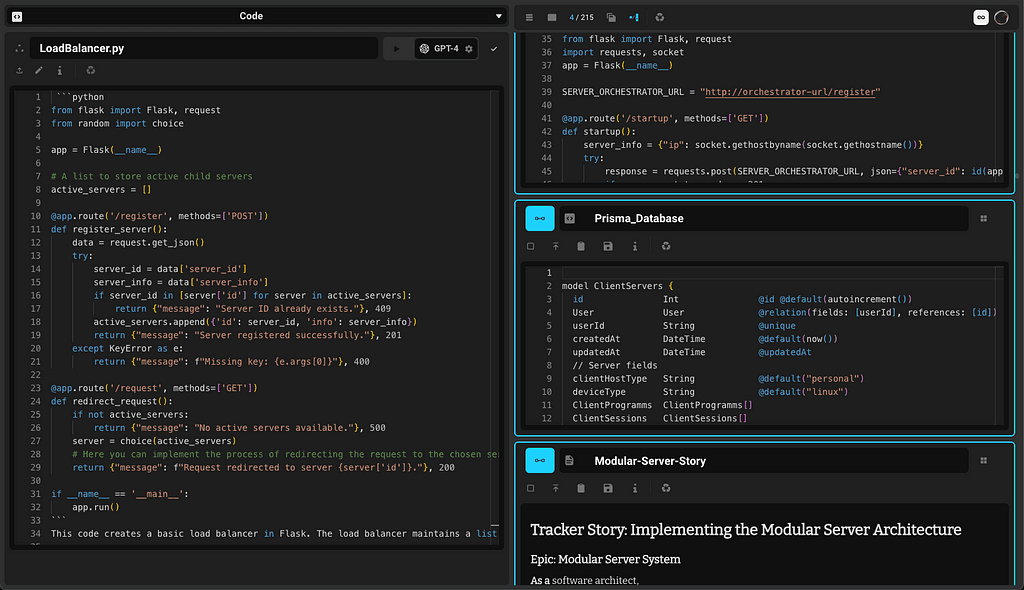
Task: Click the document icon beside Modular-Server-Story
Action: point(569,461)
